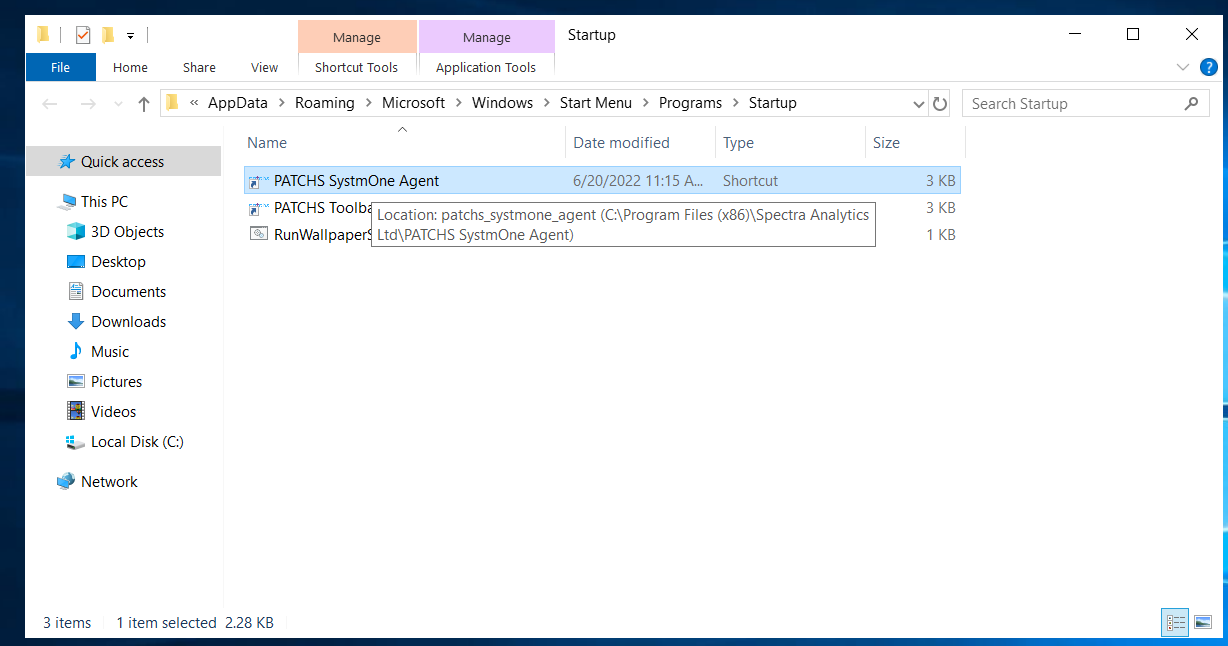Click the Properties icon in the quick access toolbar
Viewport: 1228px width, 646px height.
(83, 35)
